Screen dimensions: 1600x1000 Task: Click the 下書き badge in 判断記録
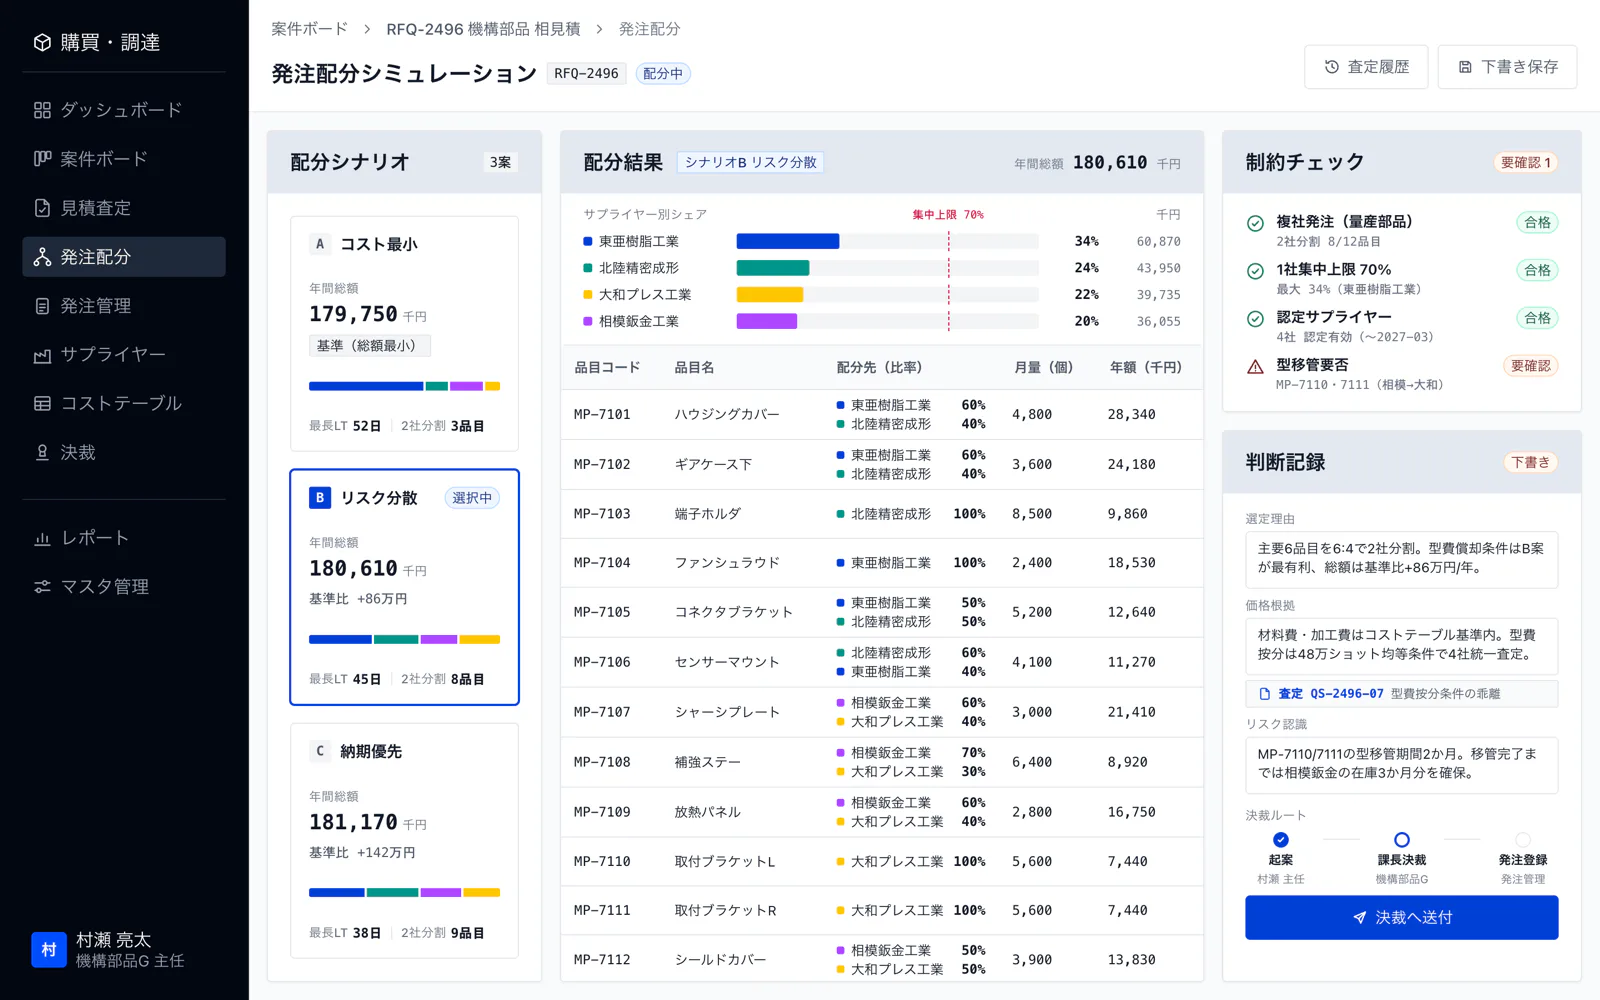point(1531,462)
